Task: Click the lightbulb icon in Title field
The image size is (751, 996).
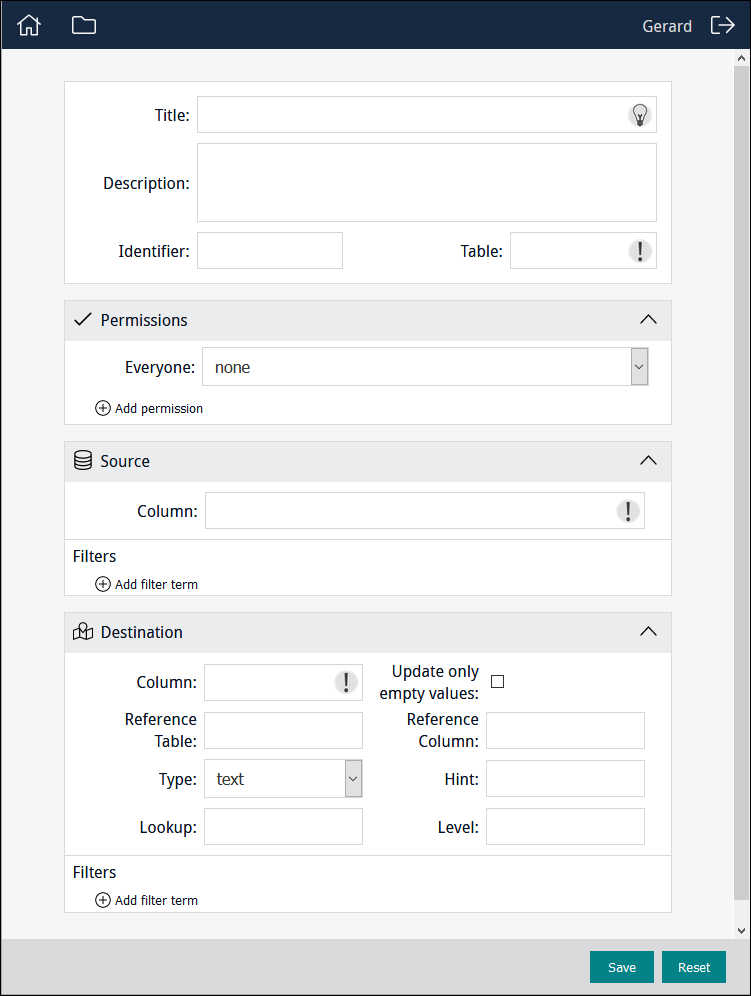Action: pos(639,115)
